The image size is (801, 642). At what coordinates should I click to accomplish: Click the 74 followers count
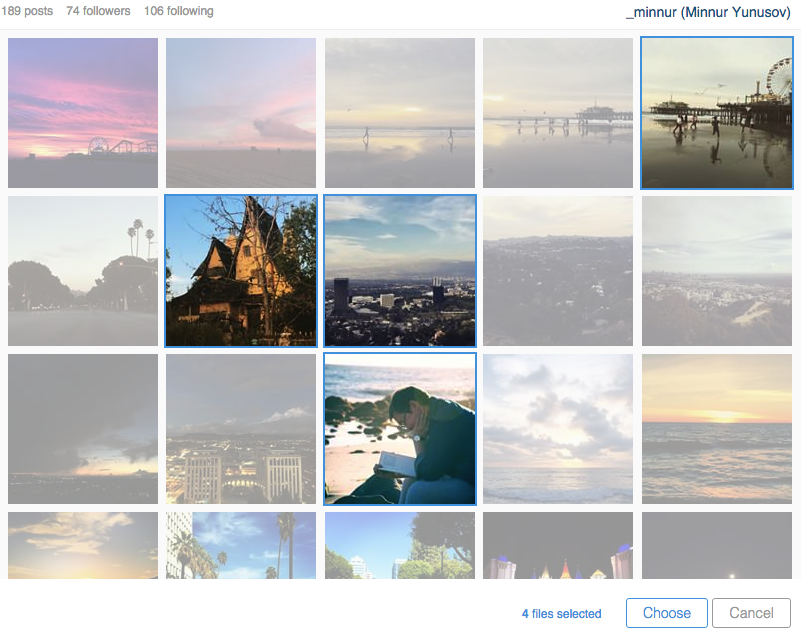[98, 11]
